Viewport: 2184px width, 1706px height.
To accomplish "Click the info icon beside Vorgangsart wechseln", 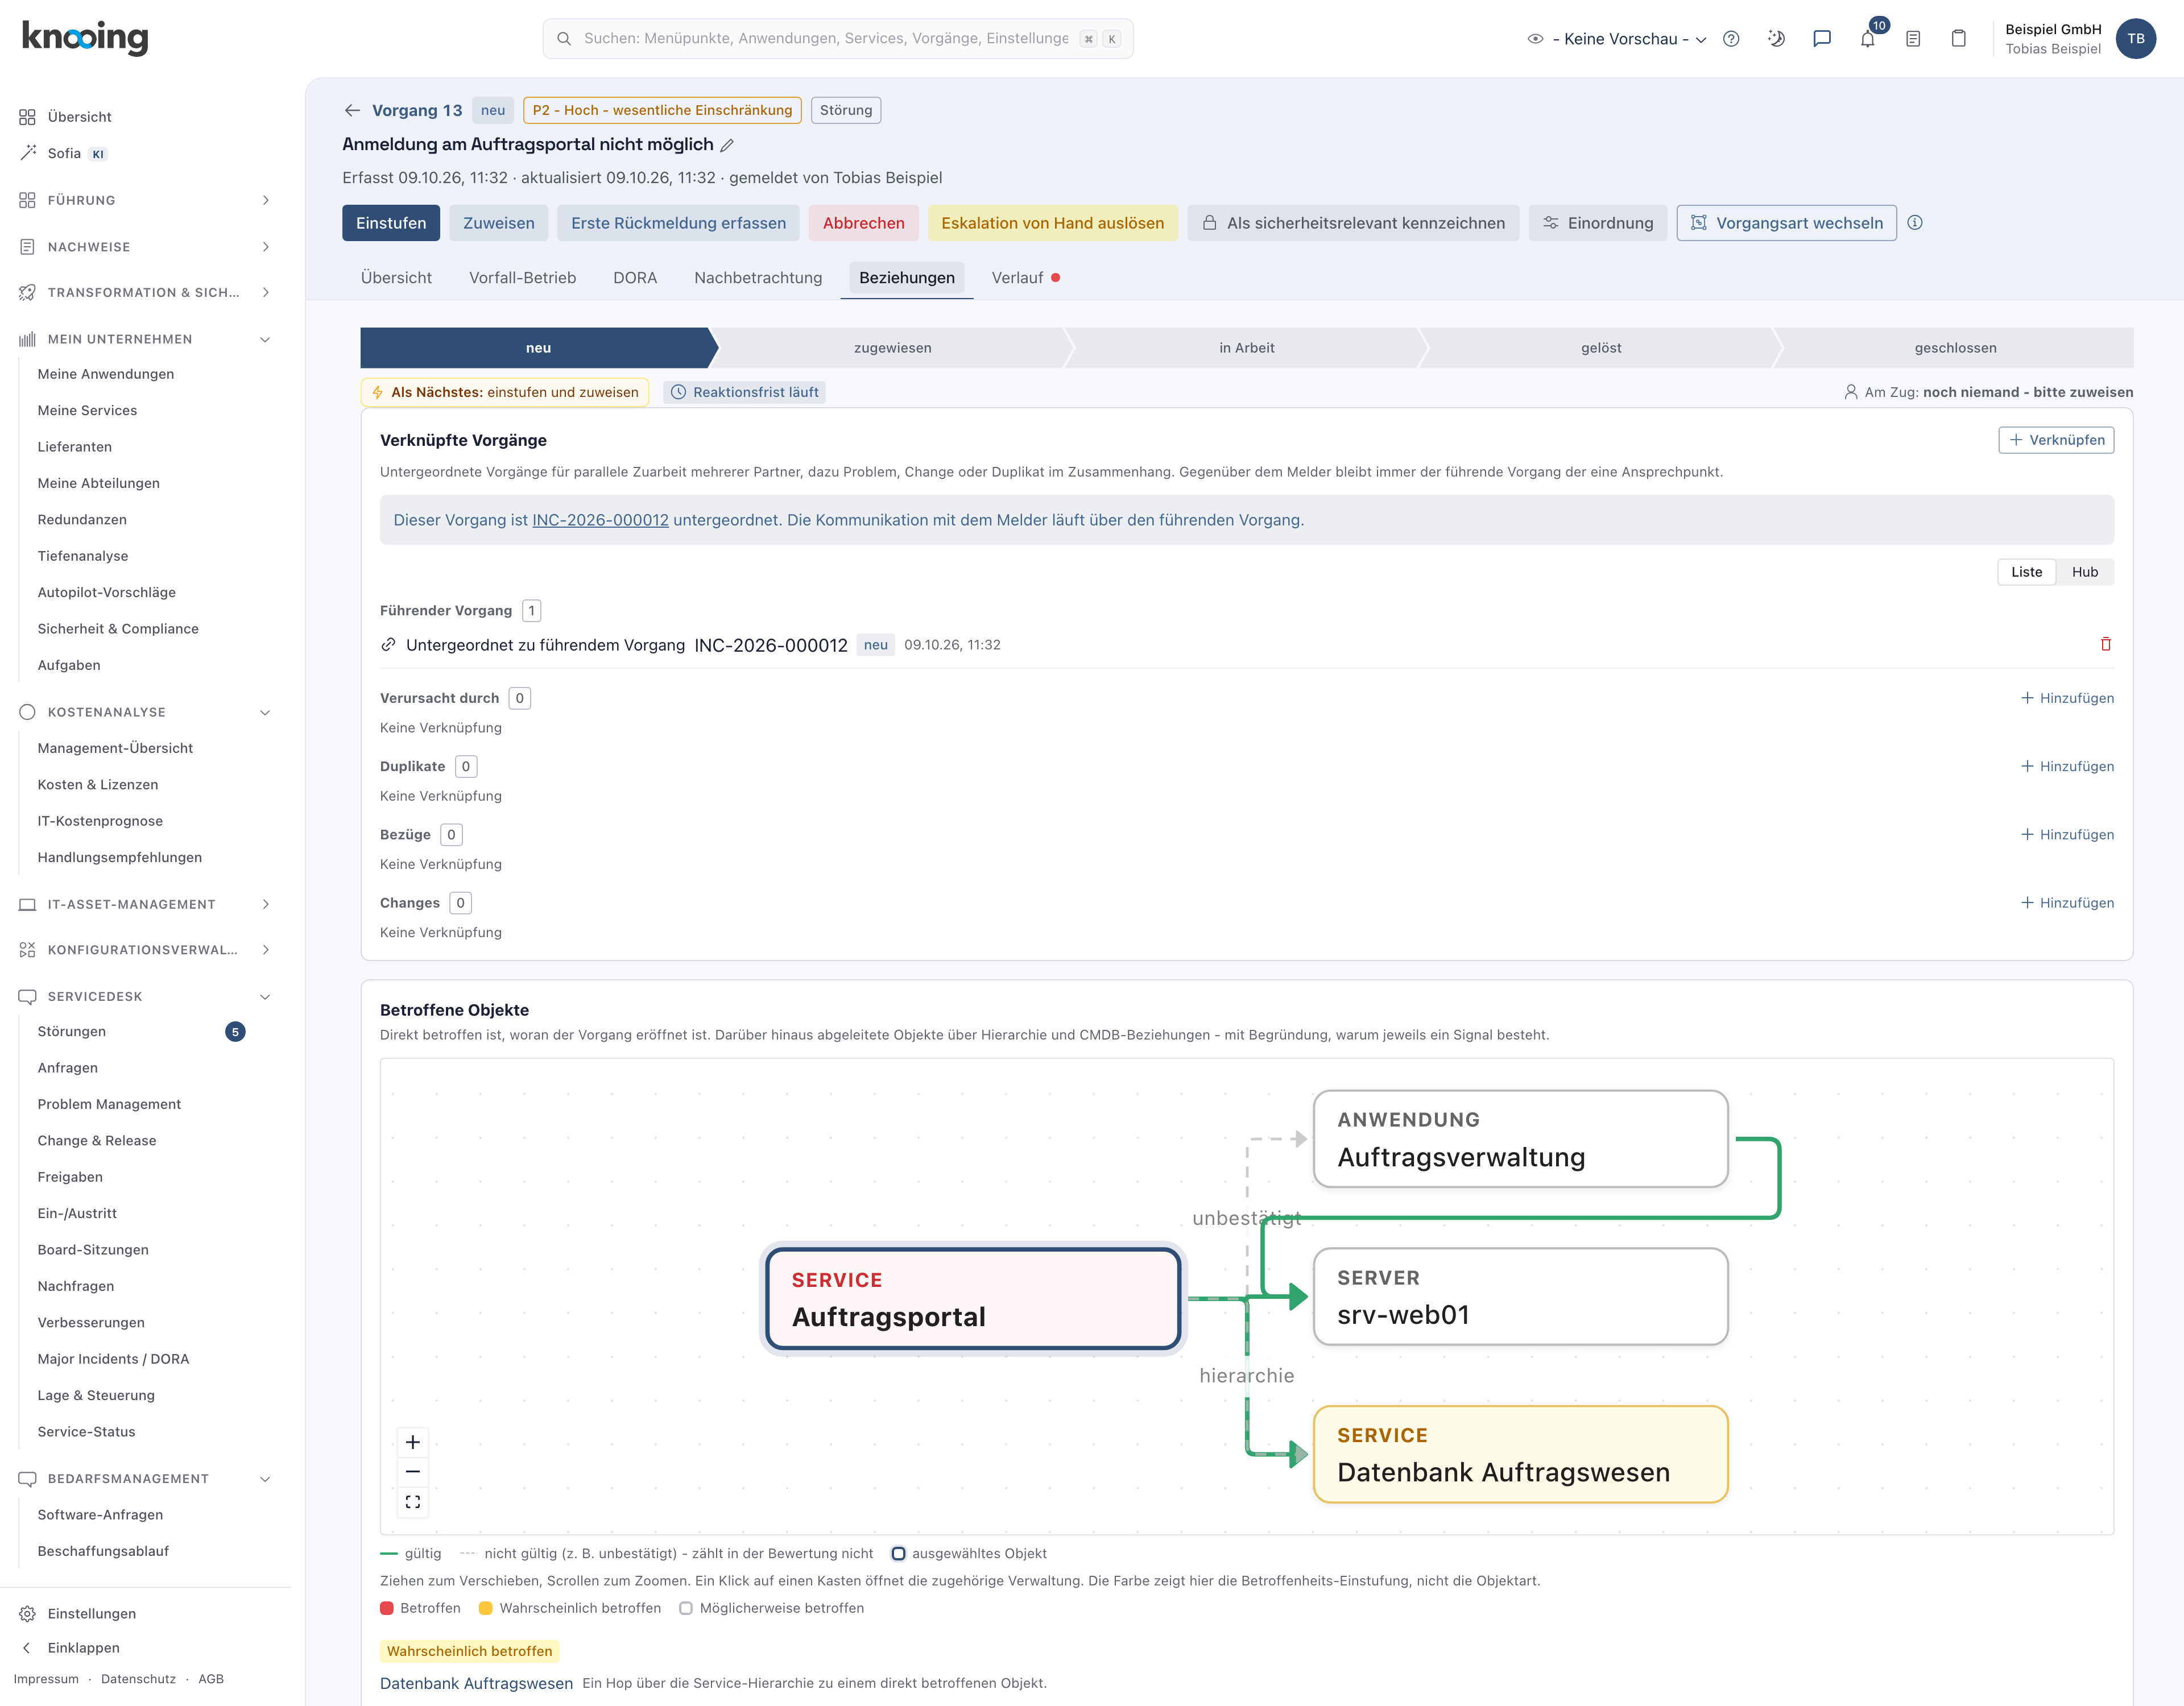I will [x=1915, y=223].
